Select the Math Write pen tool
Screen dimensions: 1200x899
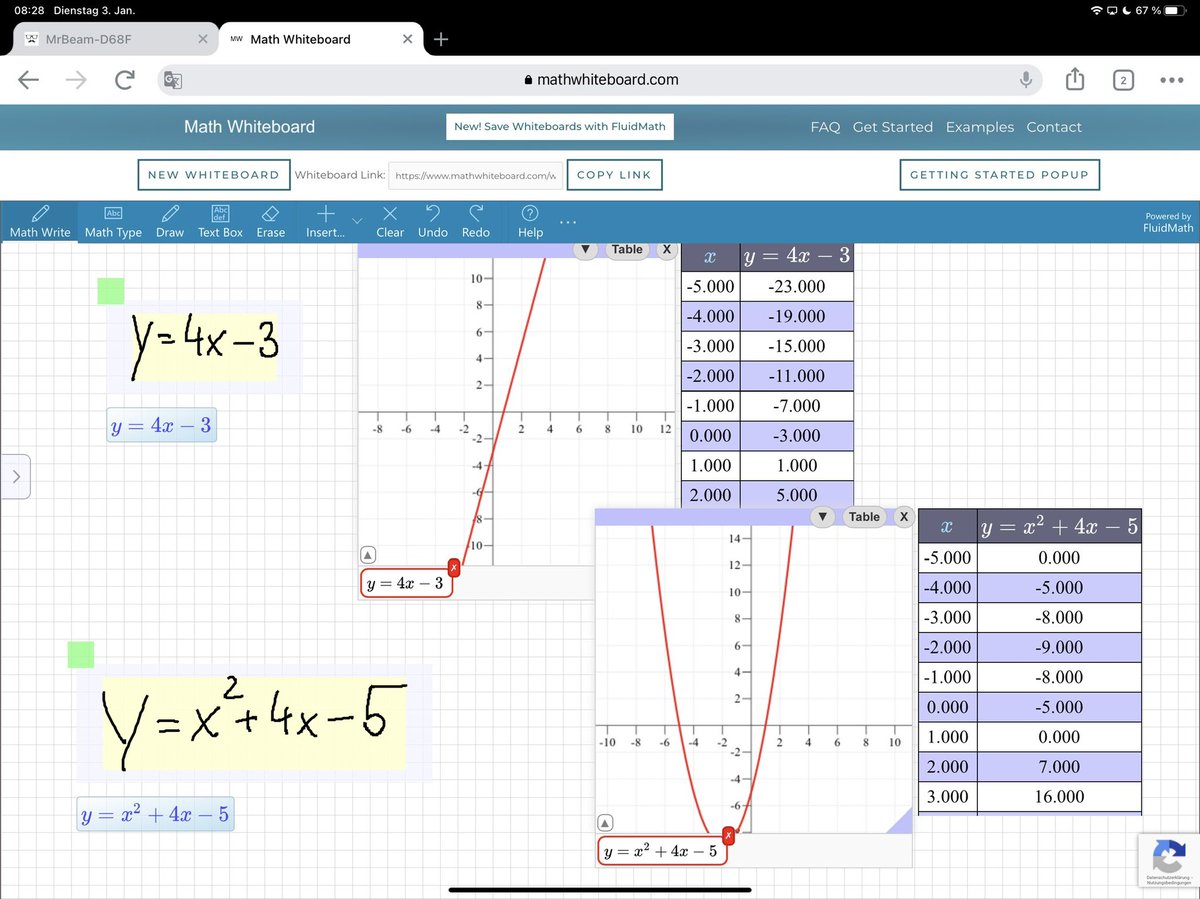click(x=40, y=221)
